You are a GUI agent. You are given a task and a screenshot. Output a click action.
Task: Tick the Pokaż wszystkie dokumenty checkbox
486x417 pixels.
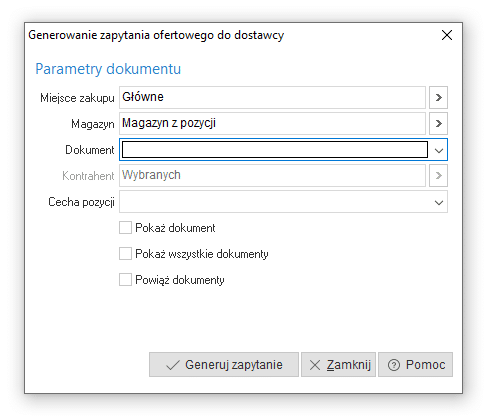(125, 254)
